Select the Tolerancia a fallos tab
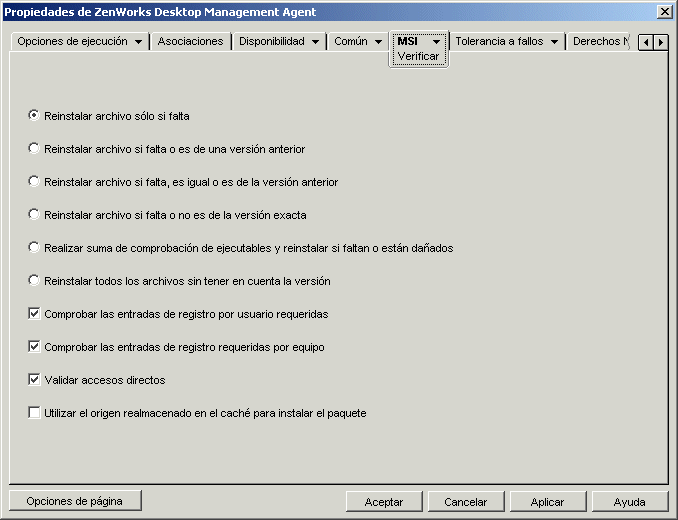Viewport: 678px width, 520px height. coord(499,41)
